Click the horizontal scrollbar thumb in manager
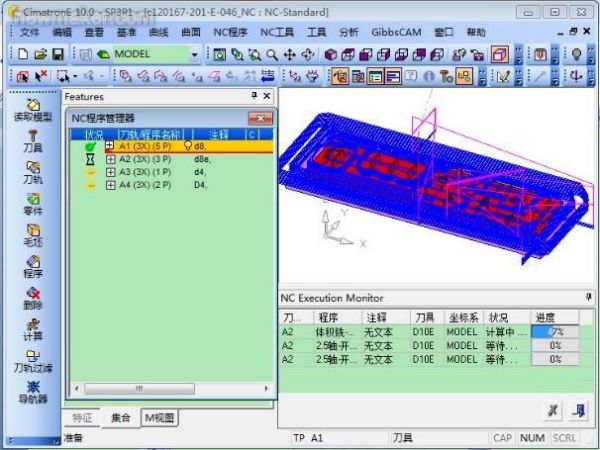 [139, 388]
